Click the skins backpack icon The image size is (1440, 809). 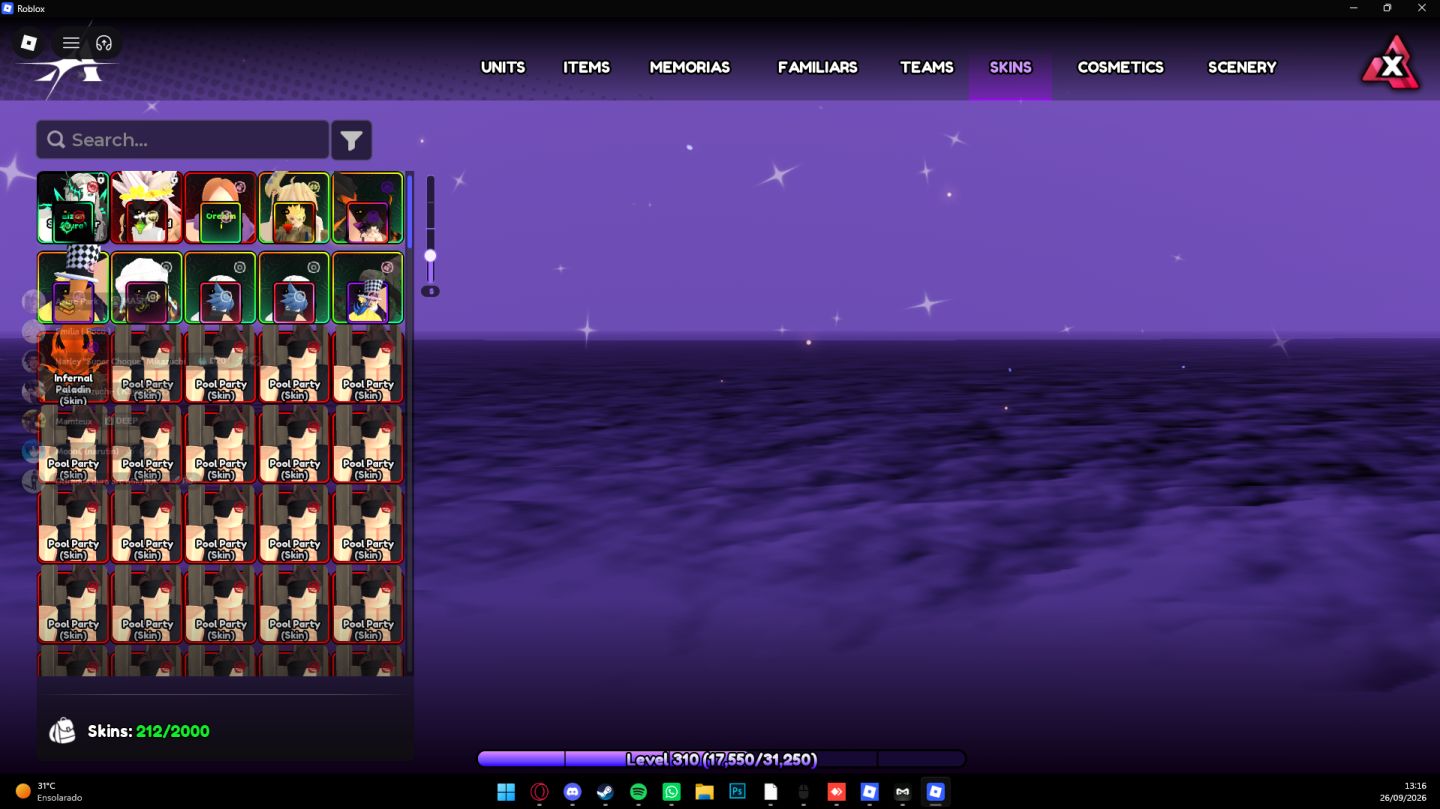62,731
